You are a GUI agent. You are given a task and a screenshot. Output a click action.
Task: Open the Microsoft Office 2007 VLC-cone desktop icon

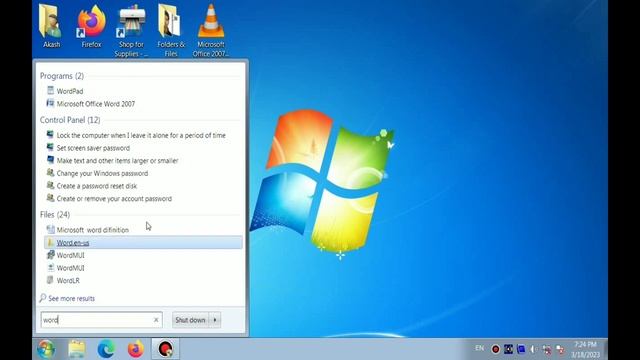(211, 31)
